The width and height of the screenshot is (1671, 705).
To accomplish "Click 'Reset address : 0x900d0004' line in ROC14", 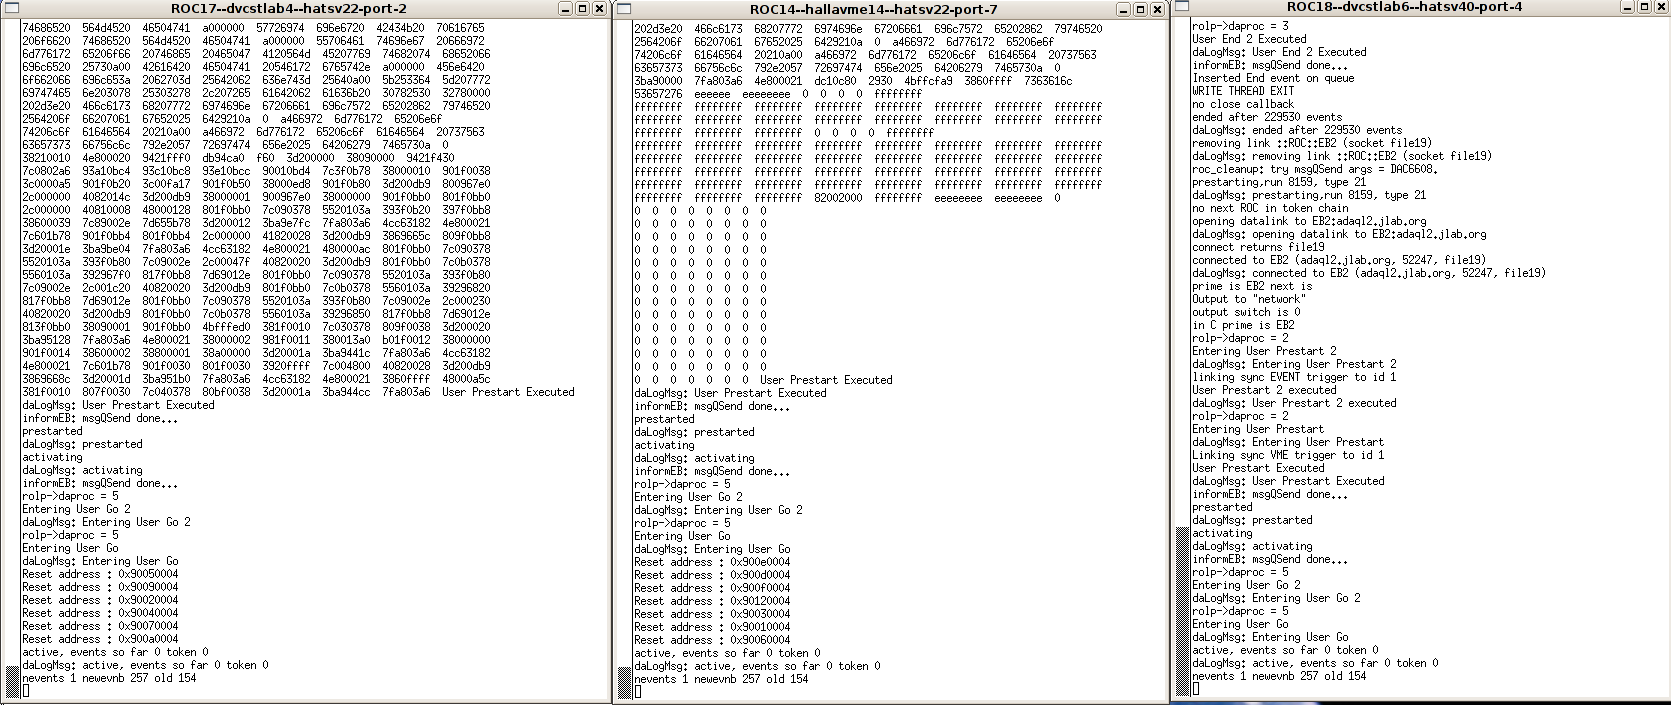I will [x=712, y=575].
